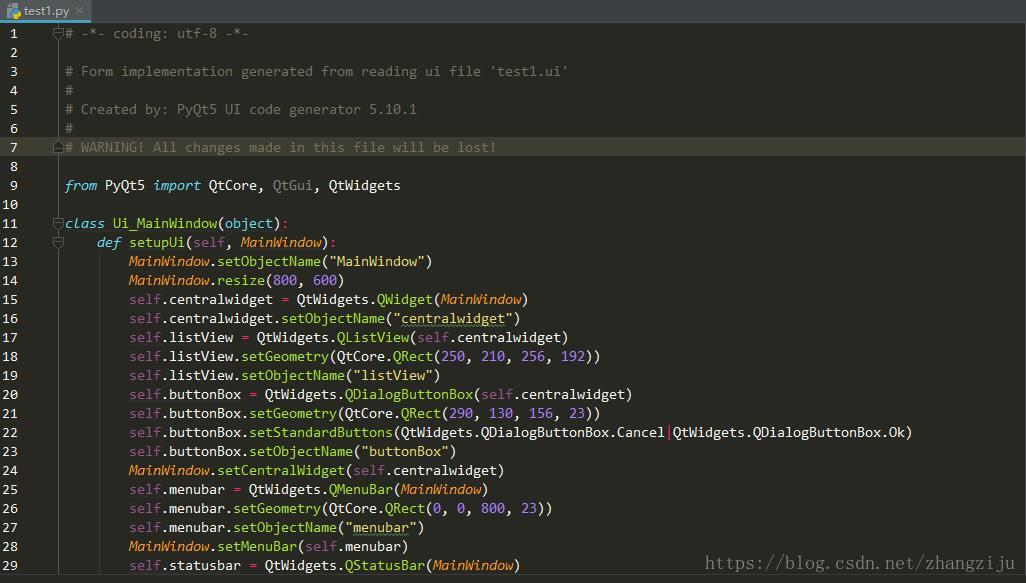This screenshot has height=583, width=1026.
Task: Click the 'test1.ui' filename in the line 3 comment
Action: coord(529,71)
